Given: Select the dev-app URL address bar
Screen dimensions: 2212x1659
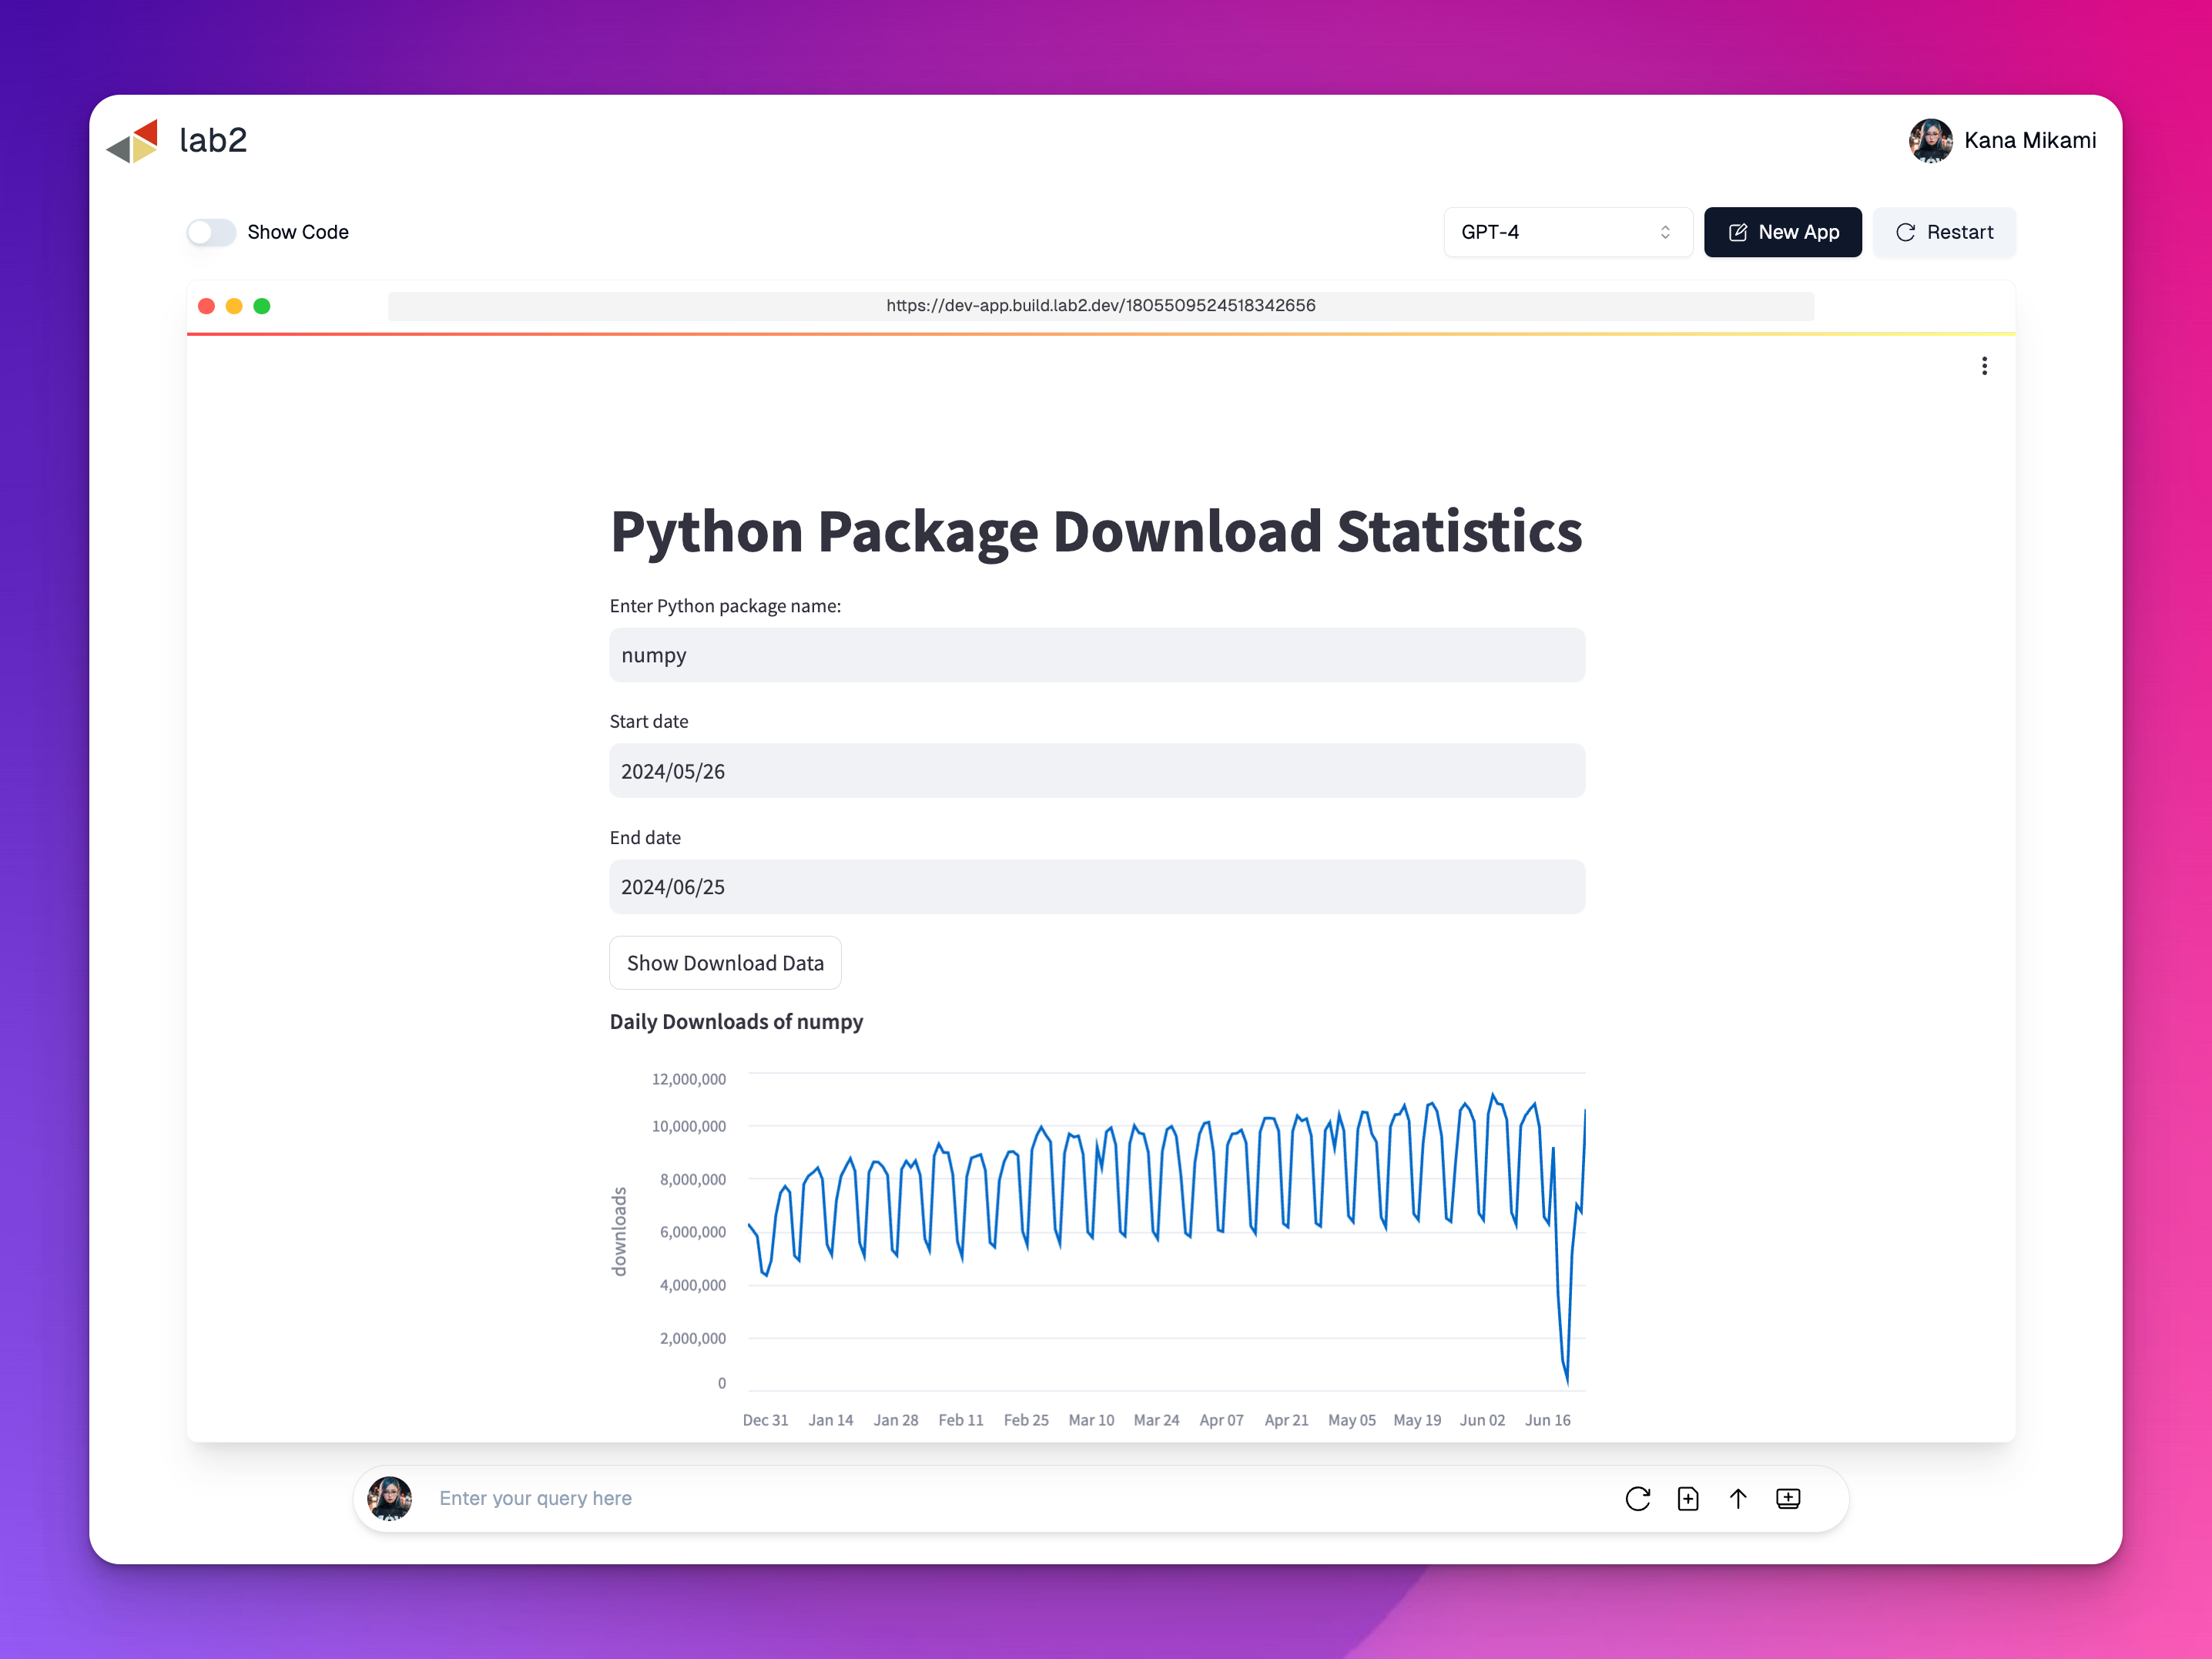Looking at the screenshot, I should (1100, 306).
